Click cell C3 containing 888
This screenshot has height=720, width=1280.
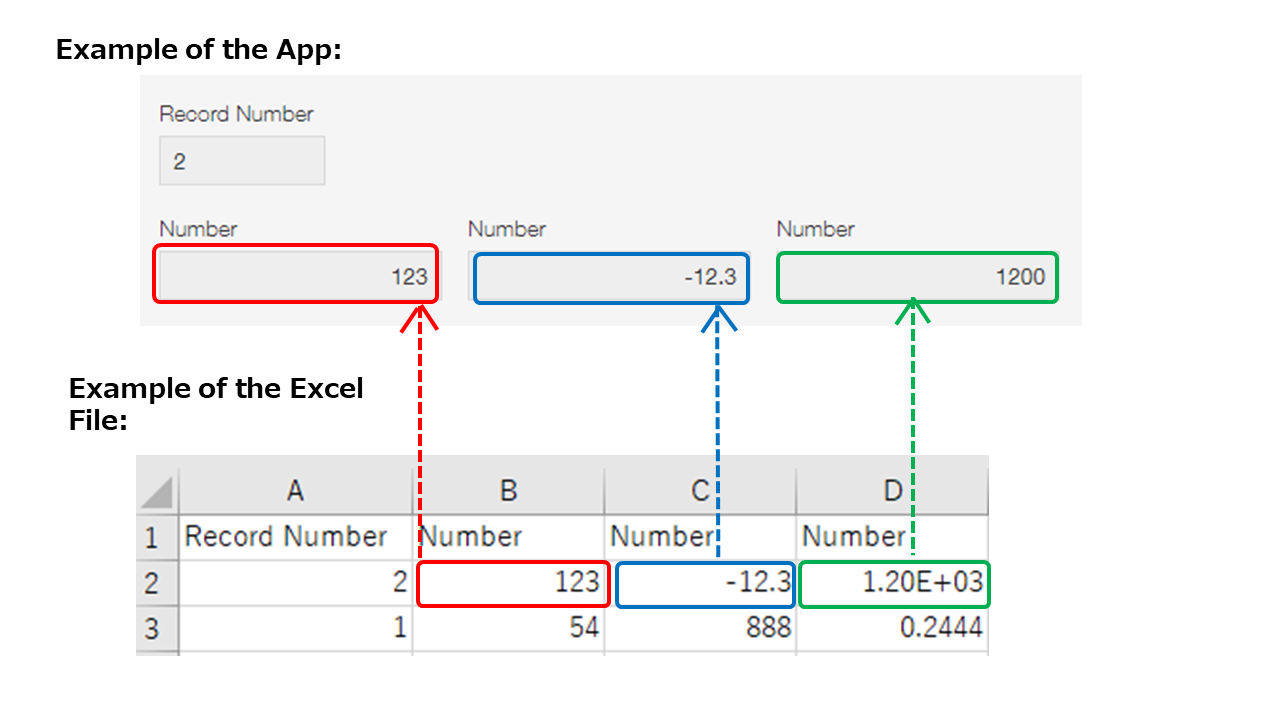(x=698, y=628)
